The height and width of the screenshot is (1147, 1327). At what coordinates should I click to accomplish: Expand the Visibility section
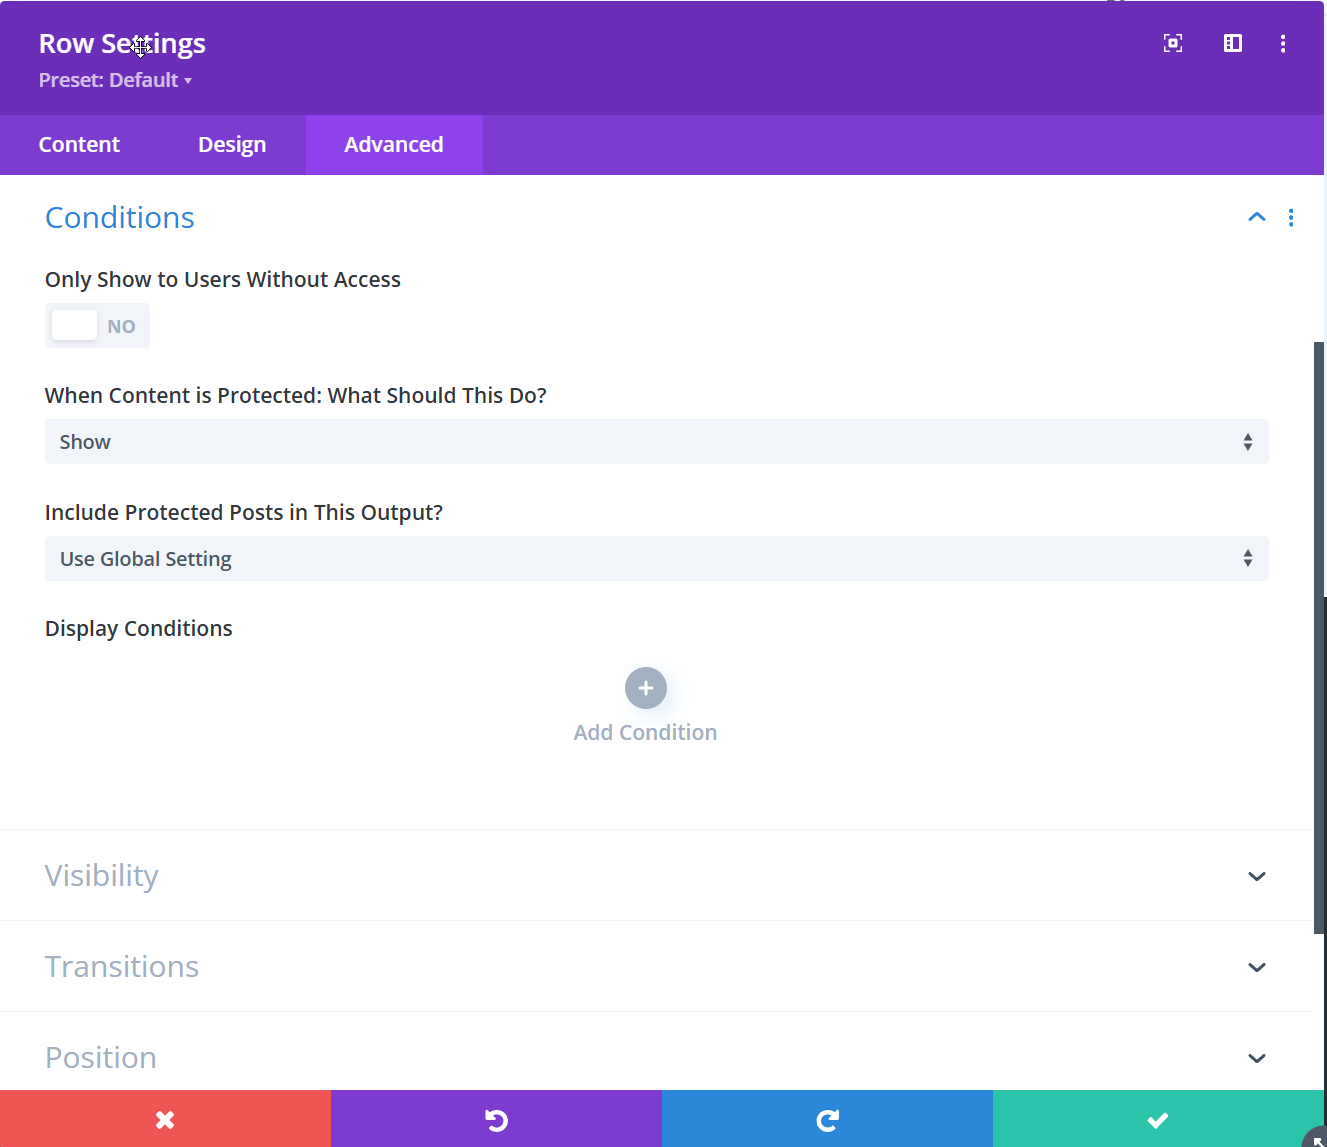click(1257, 876)
